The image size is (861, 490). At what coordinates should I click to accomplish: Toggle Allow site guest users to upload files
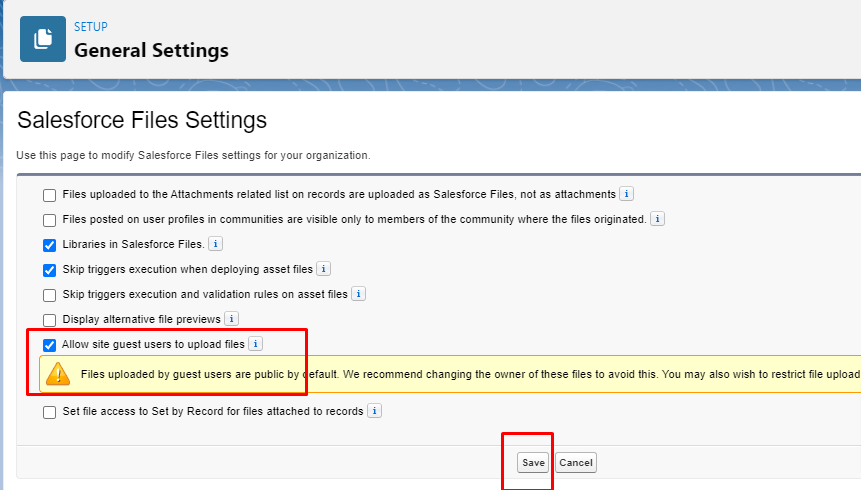click(x=49, y=345)
